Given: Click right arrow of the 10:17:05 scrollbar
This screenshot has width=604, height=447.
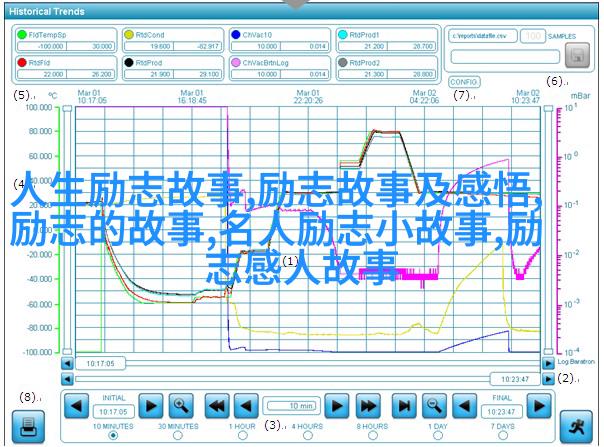Looking at the screenshot, I should click(548, 363).
